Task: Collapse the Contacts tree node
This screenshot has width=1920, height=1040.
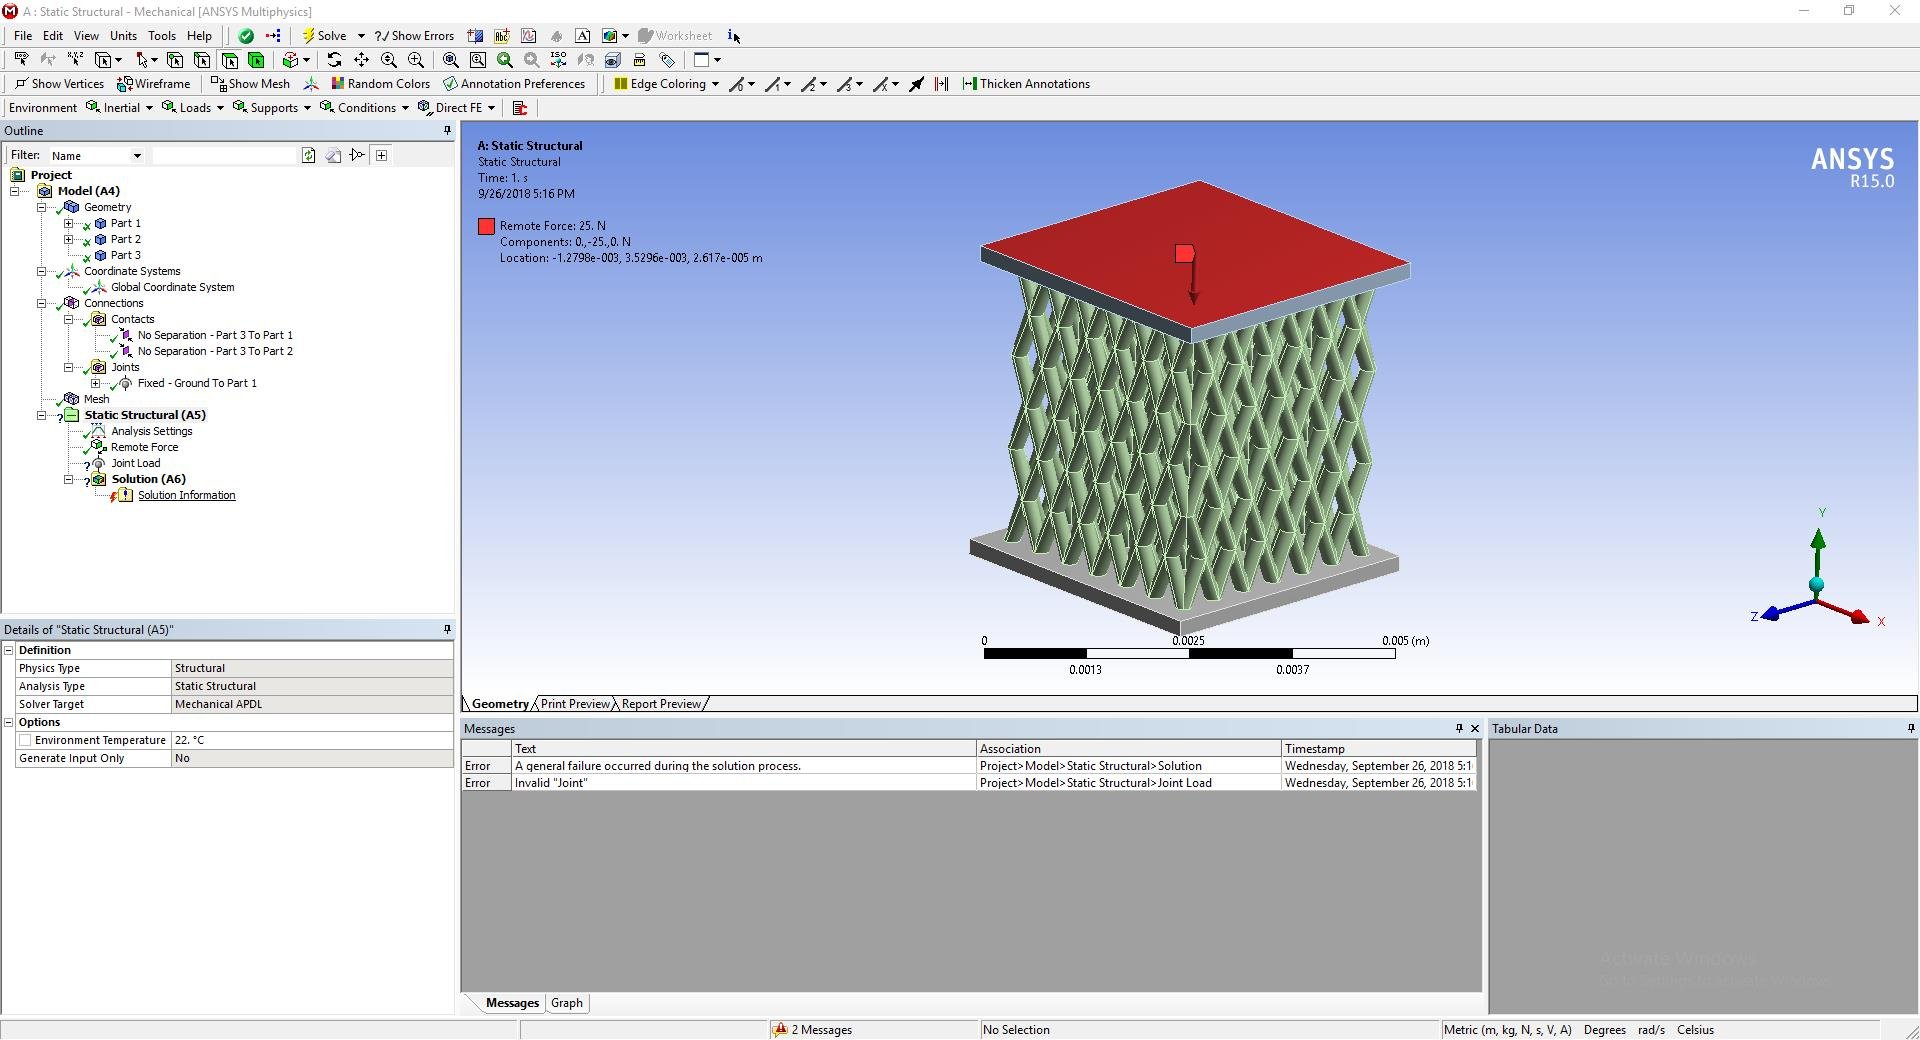Action: pos(68,319)
